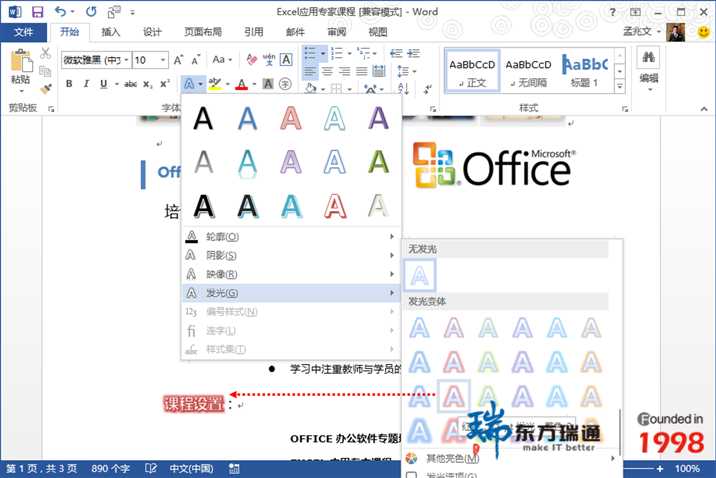
Task: Toggle center paragraph alignment
Action: (327, 71)
